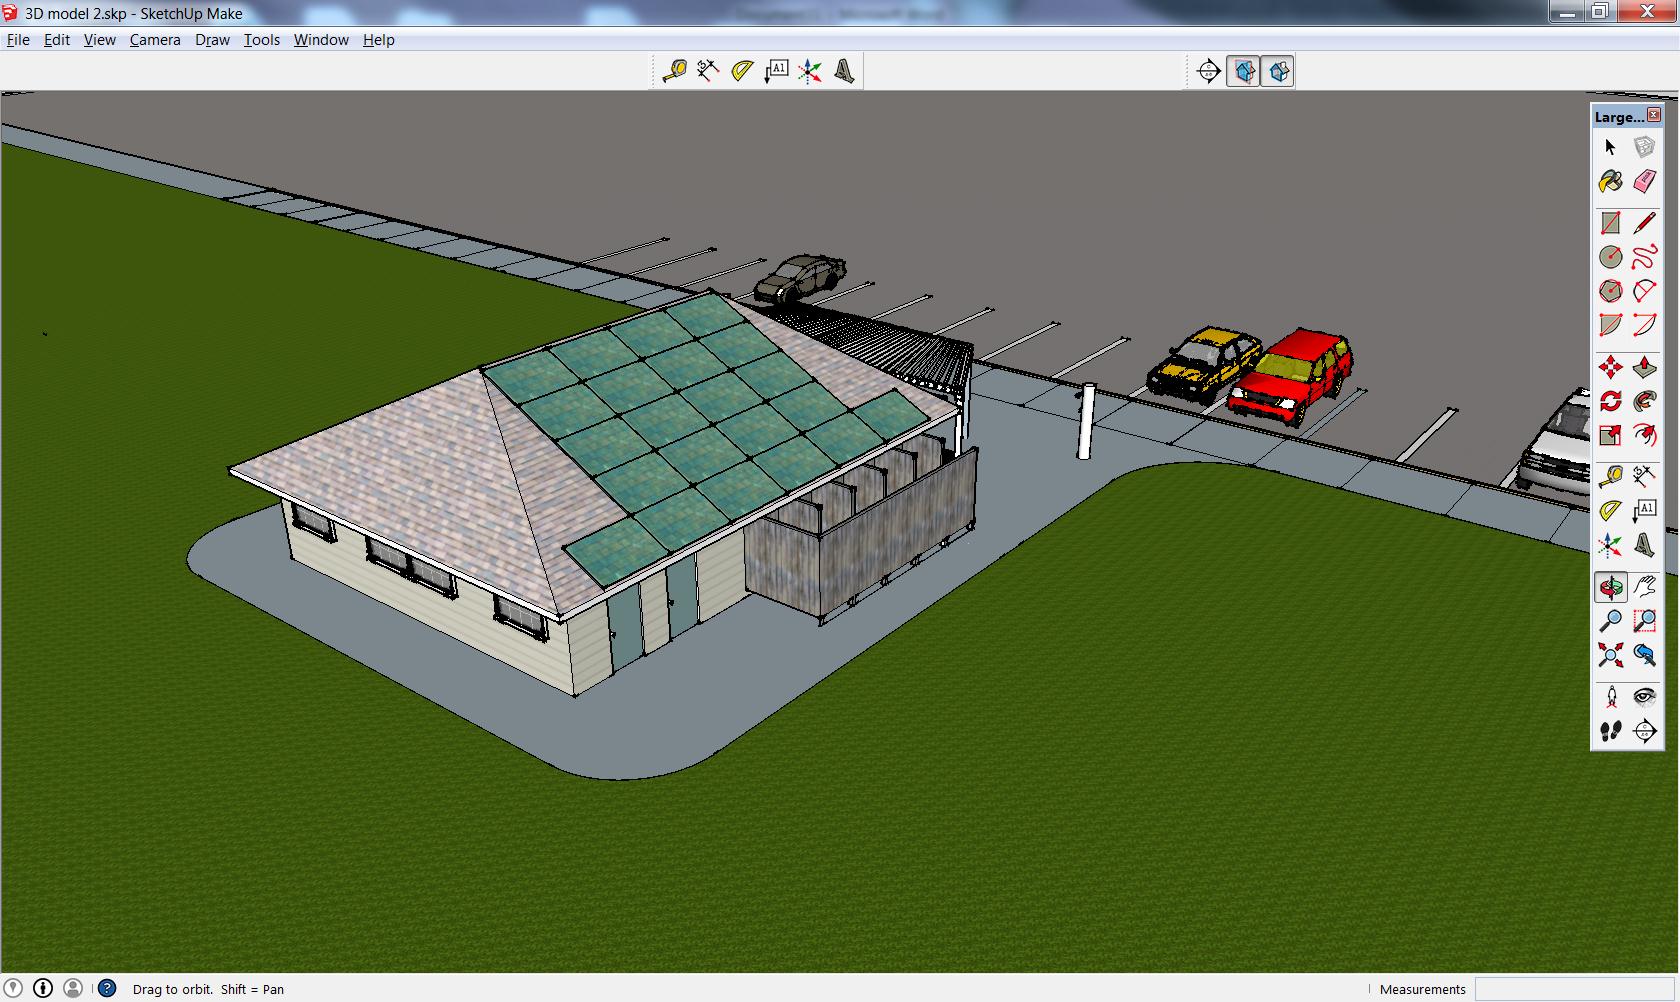The width and height of the screenshot is (1680, 1002).
Task: Activate the pink Eraser tool
Action: 1644,181
